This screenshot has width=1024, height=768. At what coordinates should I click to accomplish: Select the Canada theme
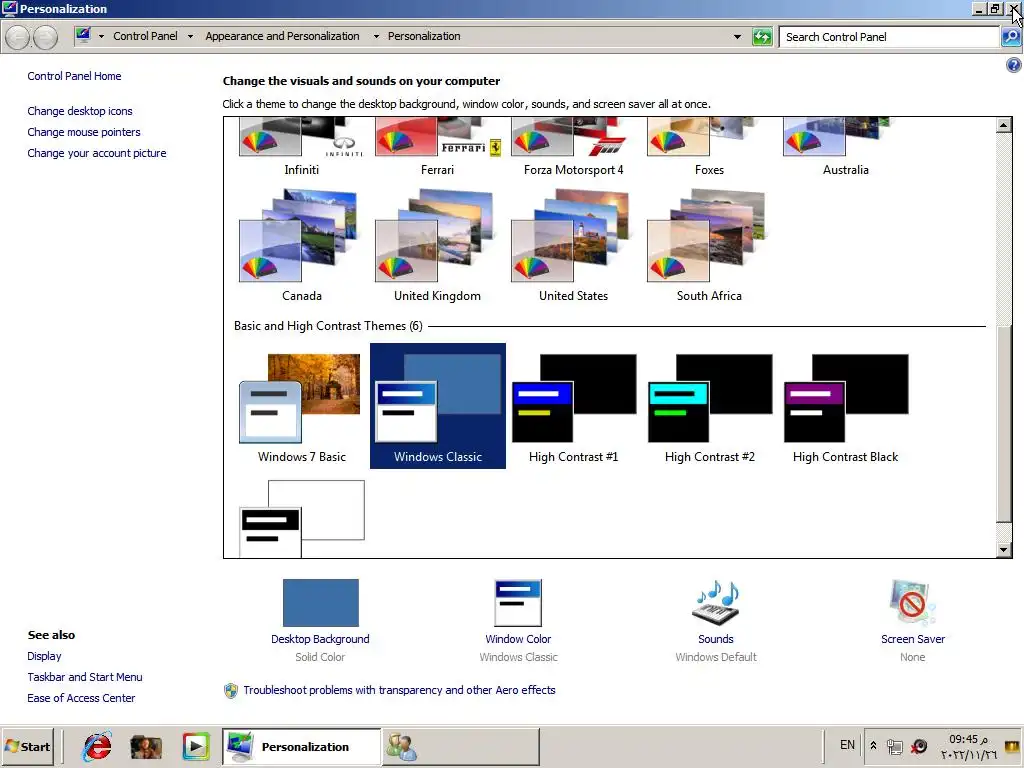point(301,246)
